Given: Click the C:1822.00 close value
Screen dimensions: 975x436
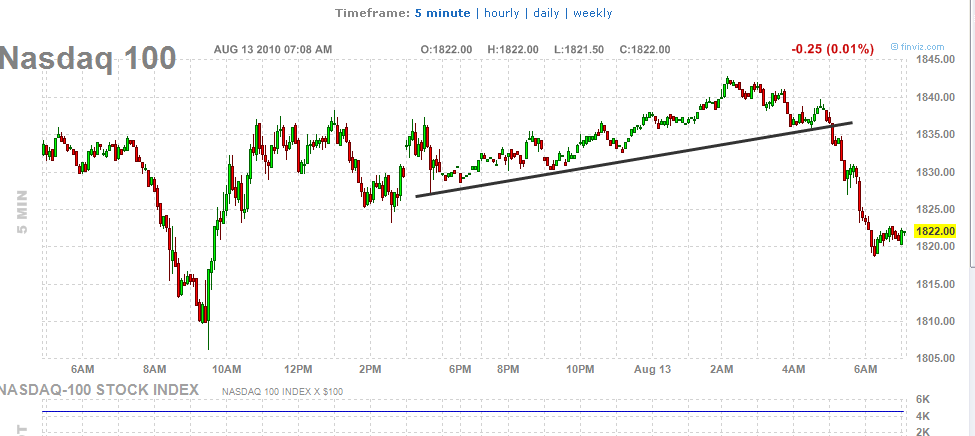Looking at the screenshot, I should click(x=645, y=50).
